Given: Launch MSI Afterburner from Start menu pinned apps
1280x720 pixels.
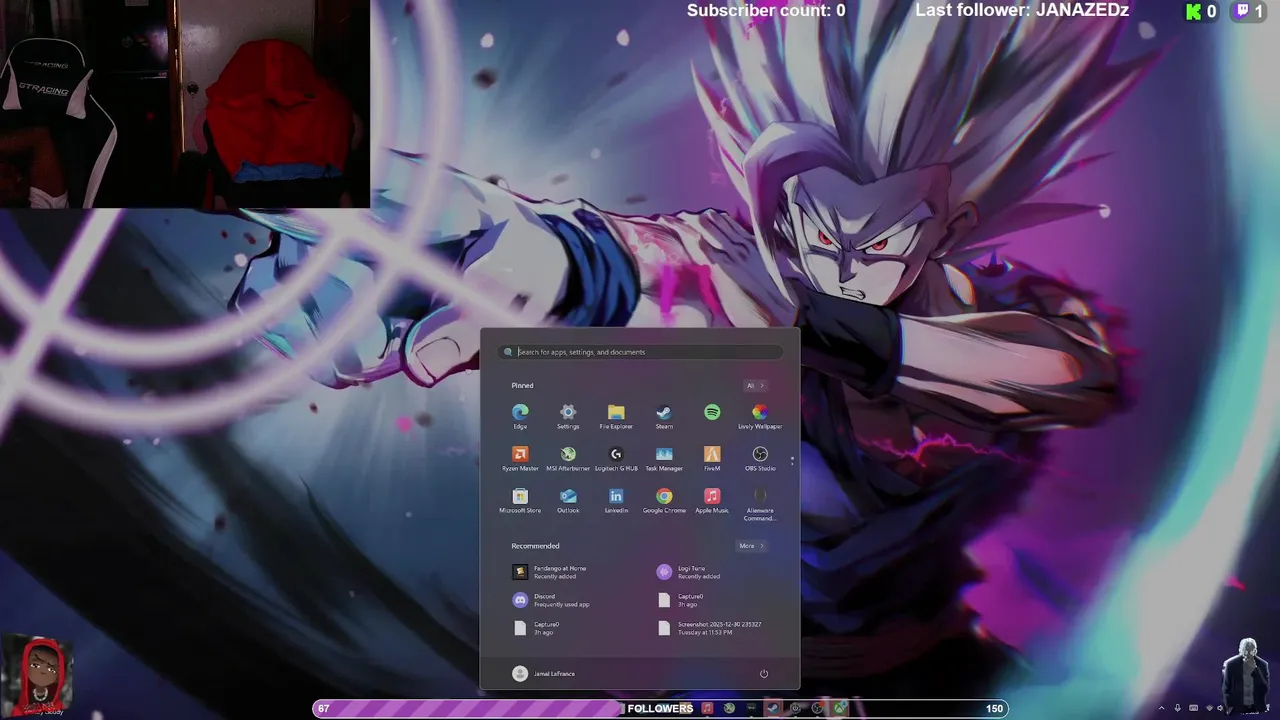Looking at the screenshot, I should (x=568, y=458).
